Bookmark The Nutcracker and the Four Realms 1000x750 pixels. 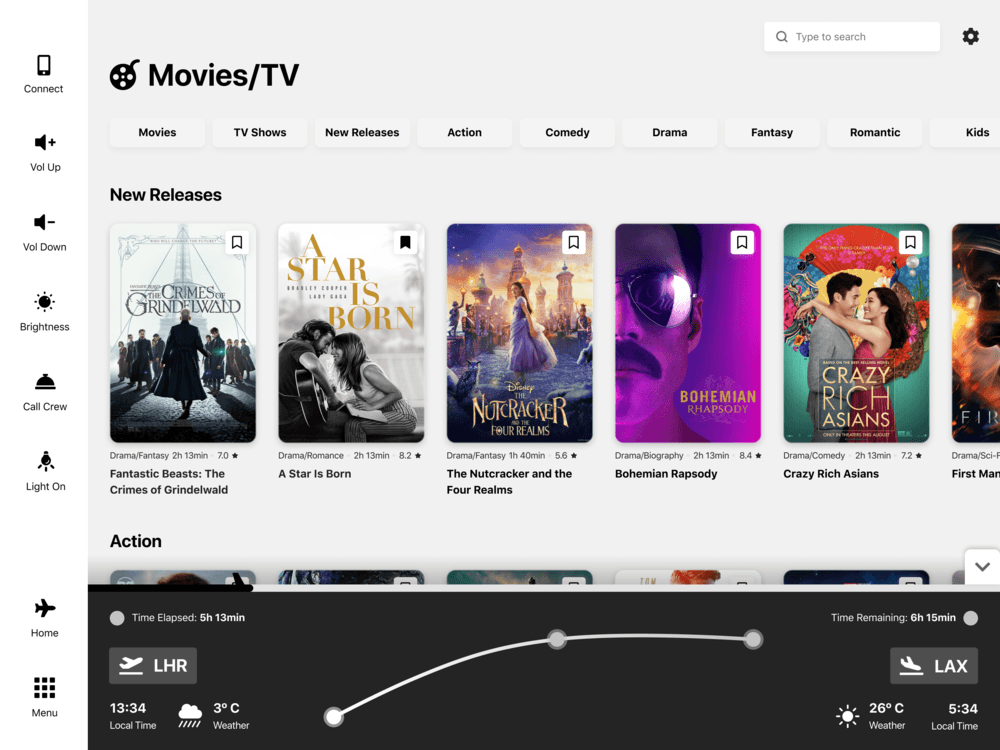point(573,242)
